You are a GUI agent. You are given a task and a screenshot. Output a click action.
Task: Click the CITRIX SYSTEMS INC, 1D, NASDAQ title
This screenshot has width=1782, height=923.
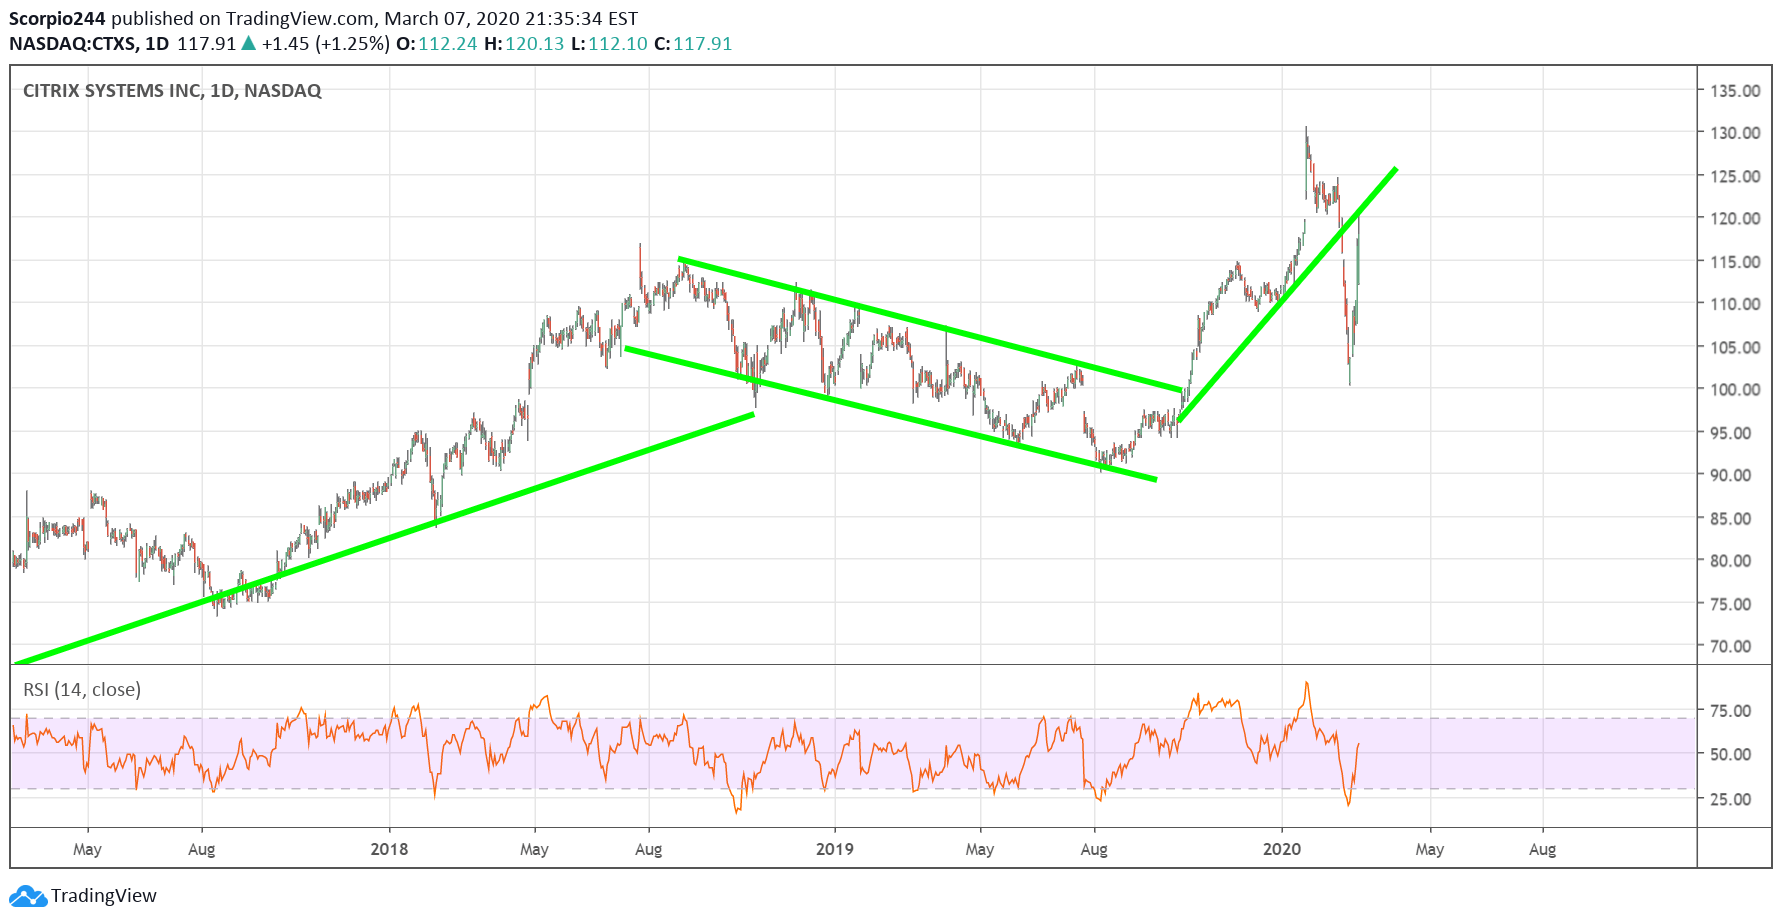click(x=172, y=91)
